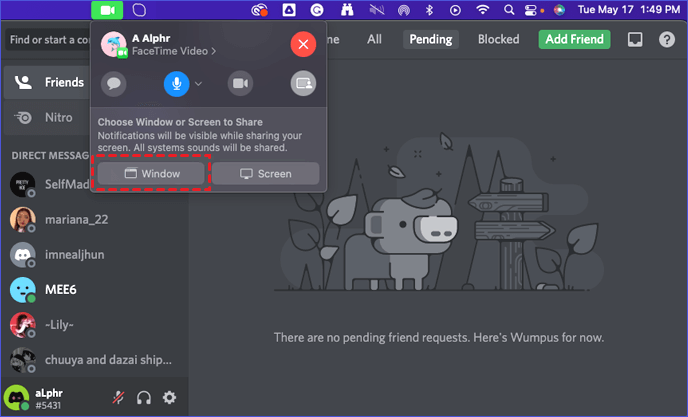Click the A Alphr contact avatar
Screen dimensions: 688x417
click(114, 44)
